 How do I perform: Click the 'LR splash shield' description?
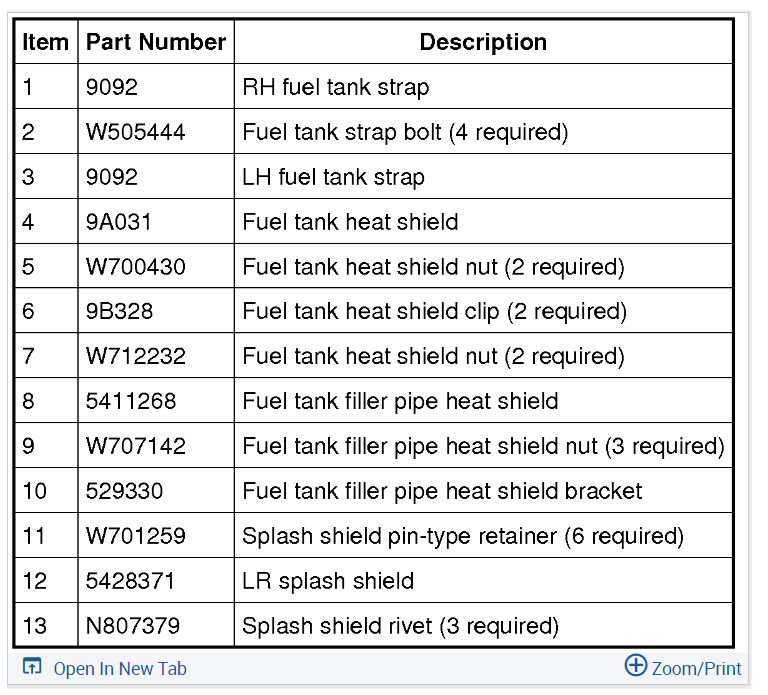coord(328,581)
